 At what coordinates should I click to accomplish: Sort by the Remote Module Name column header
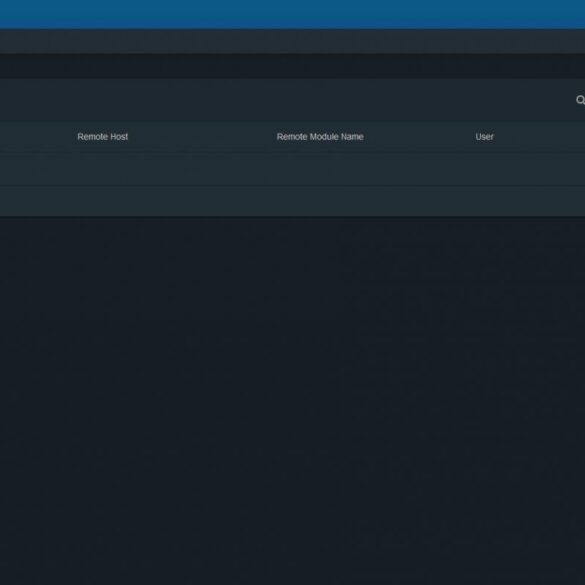320,137
